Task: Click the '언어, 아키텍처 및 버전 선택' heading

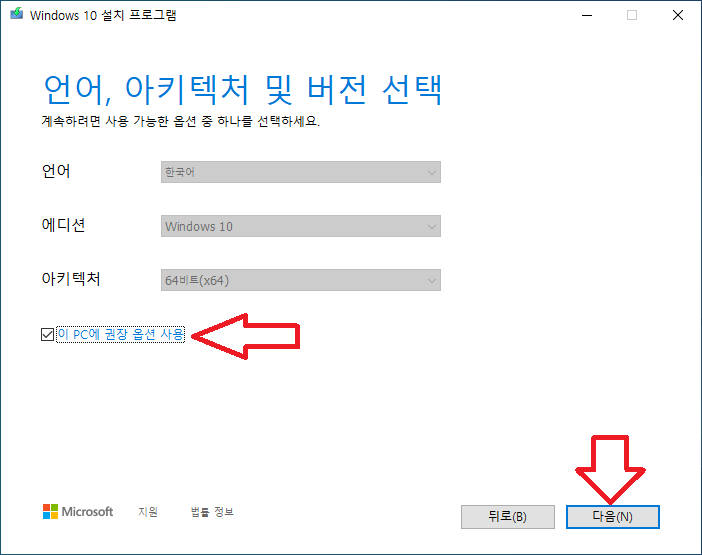Action: pyautogui.click(x=242, y=90)
